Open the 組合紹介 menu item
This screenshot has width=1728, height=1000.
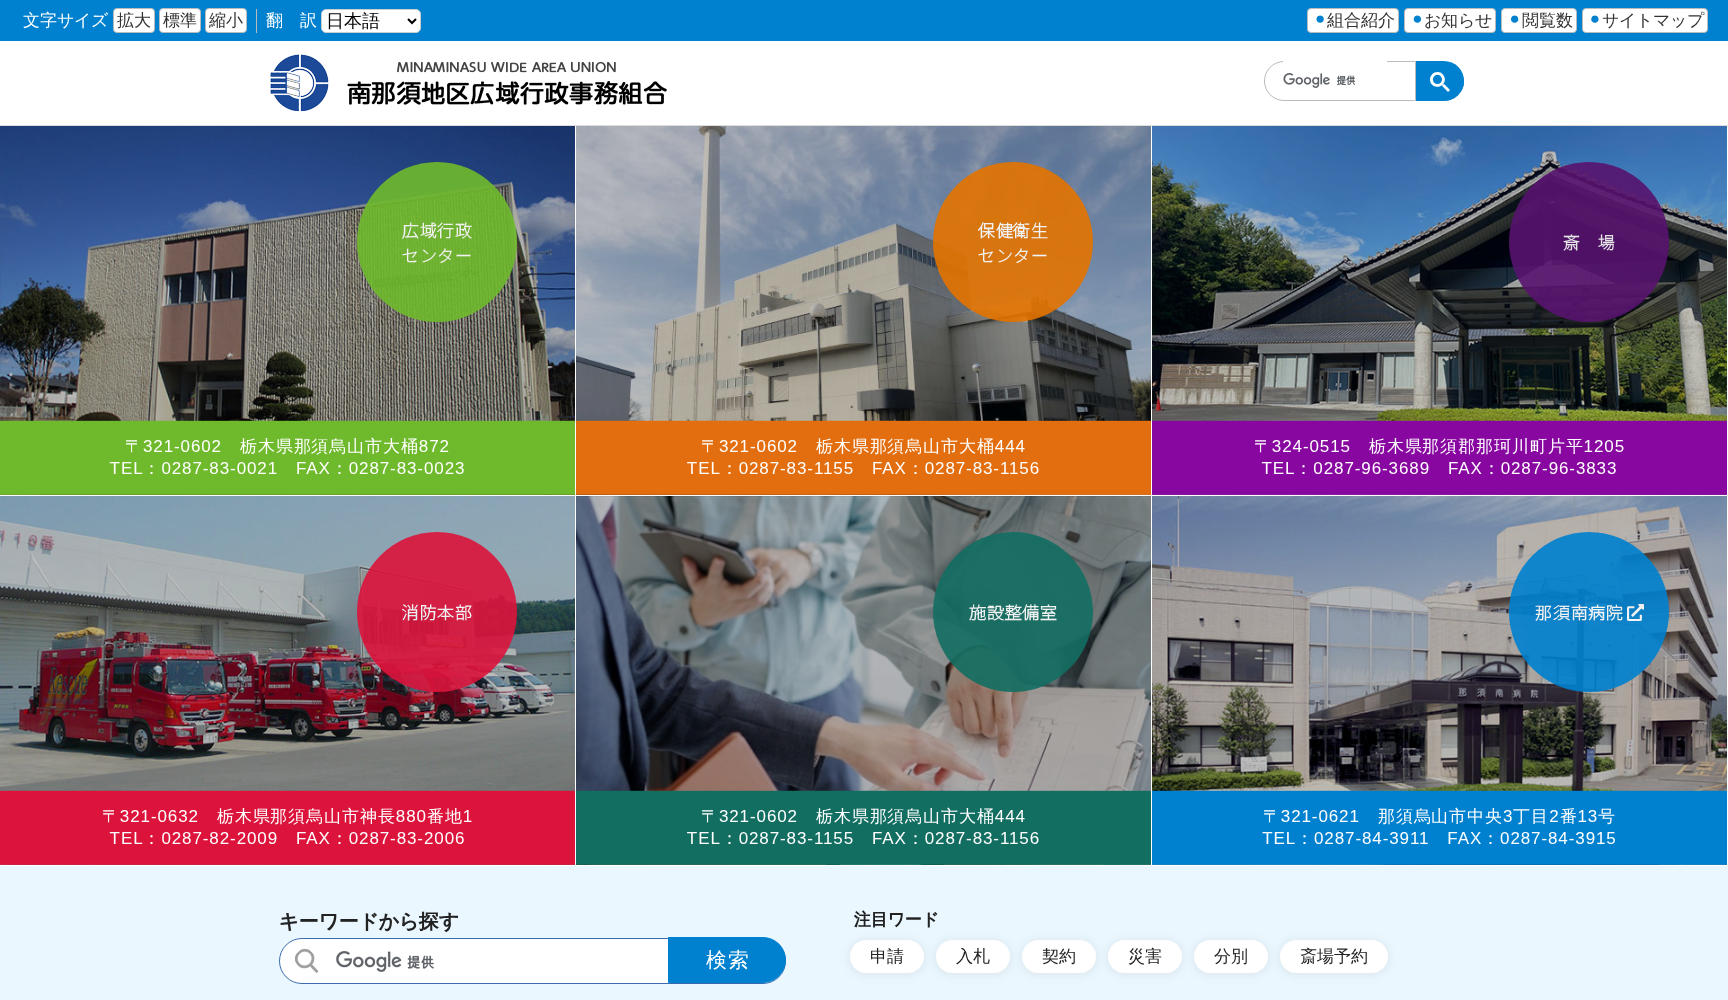coord(1352,19)
